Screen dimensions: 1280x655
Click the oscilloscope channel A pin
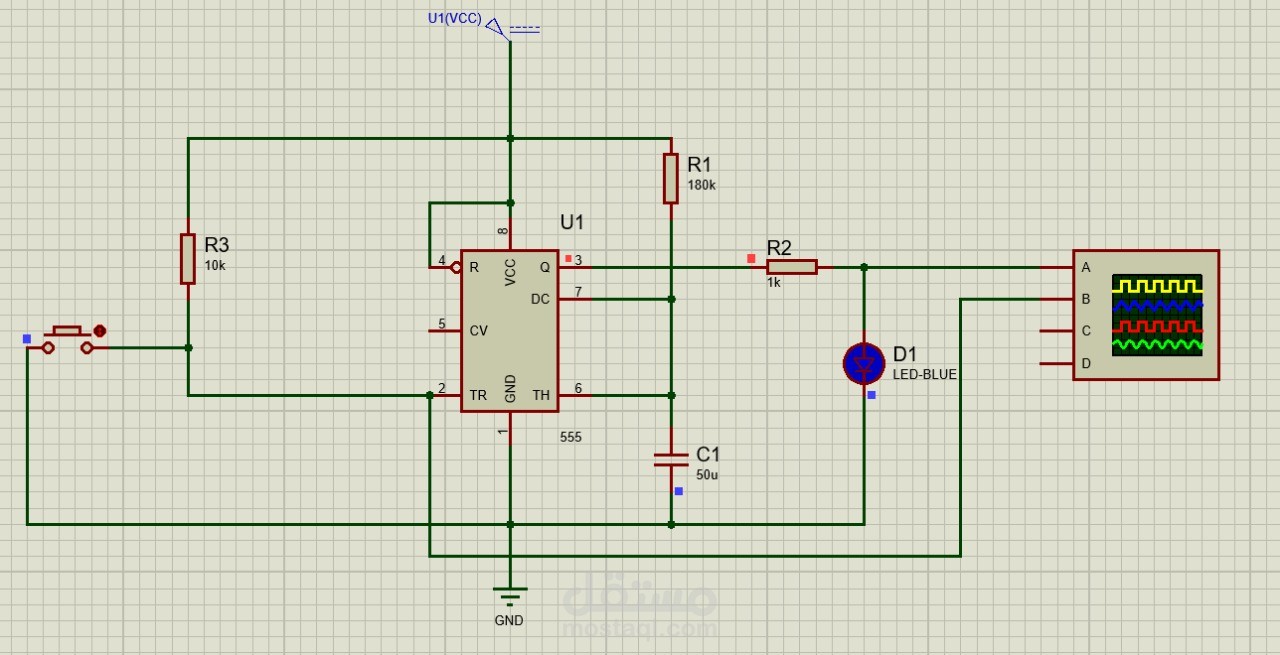pyautogui.click(x=1056, y=267)
